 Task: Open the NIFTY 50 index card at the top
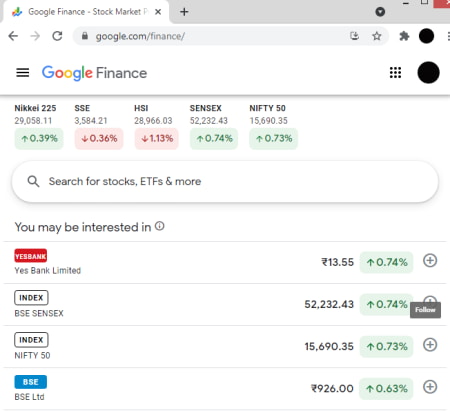coord(273,127)
